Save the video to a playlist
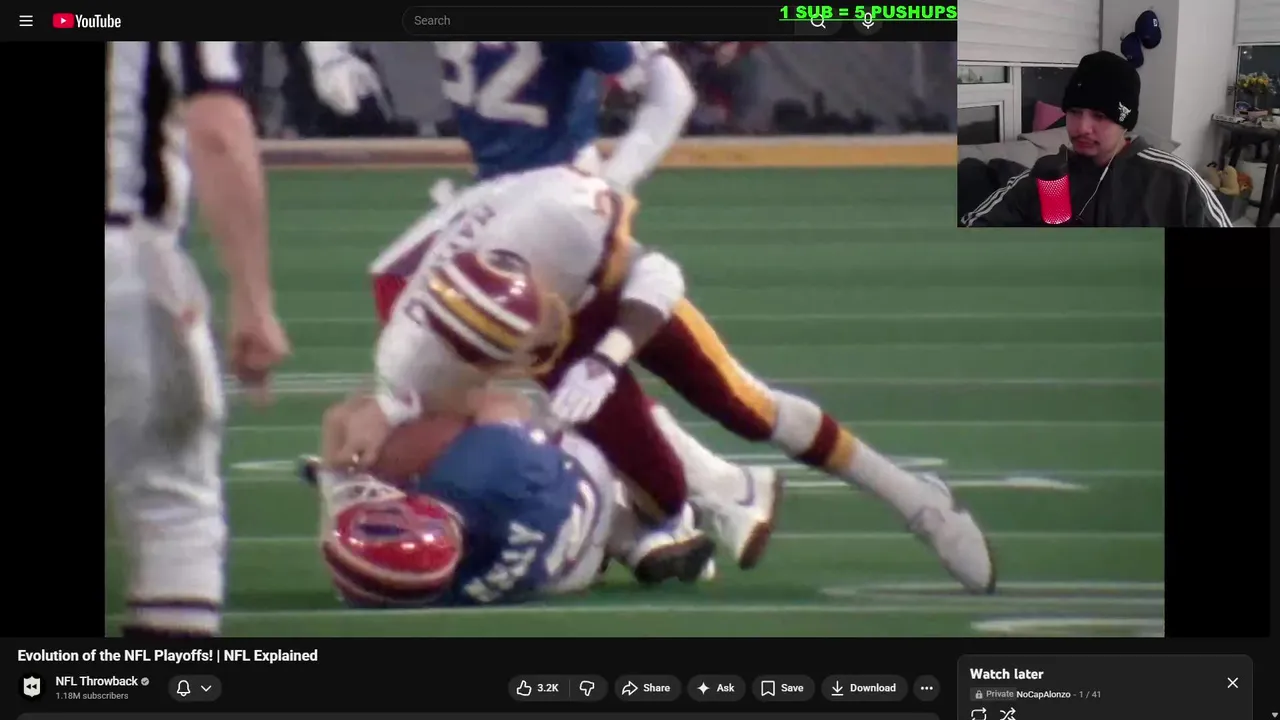The image size is (1280, 720). 782,688
